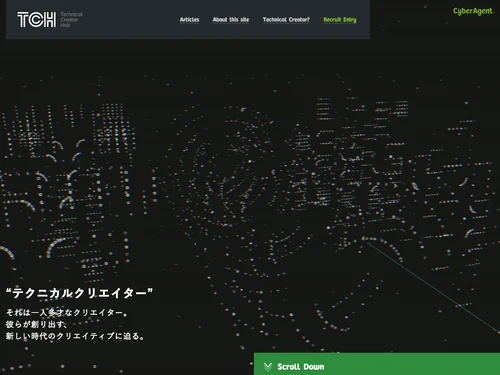The image size is (500, 375).
Task: Click the Scroll Down button
Action: (x=377, y=364)
